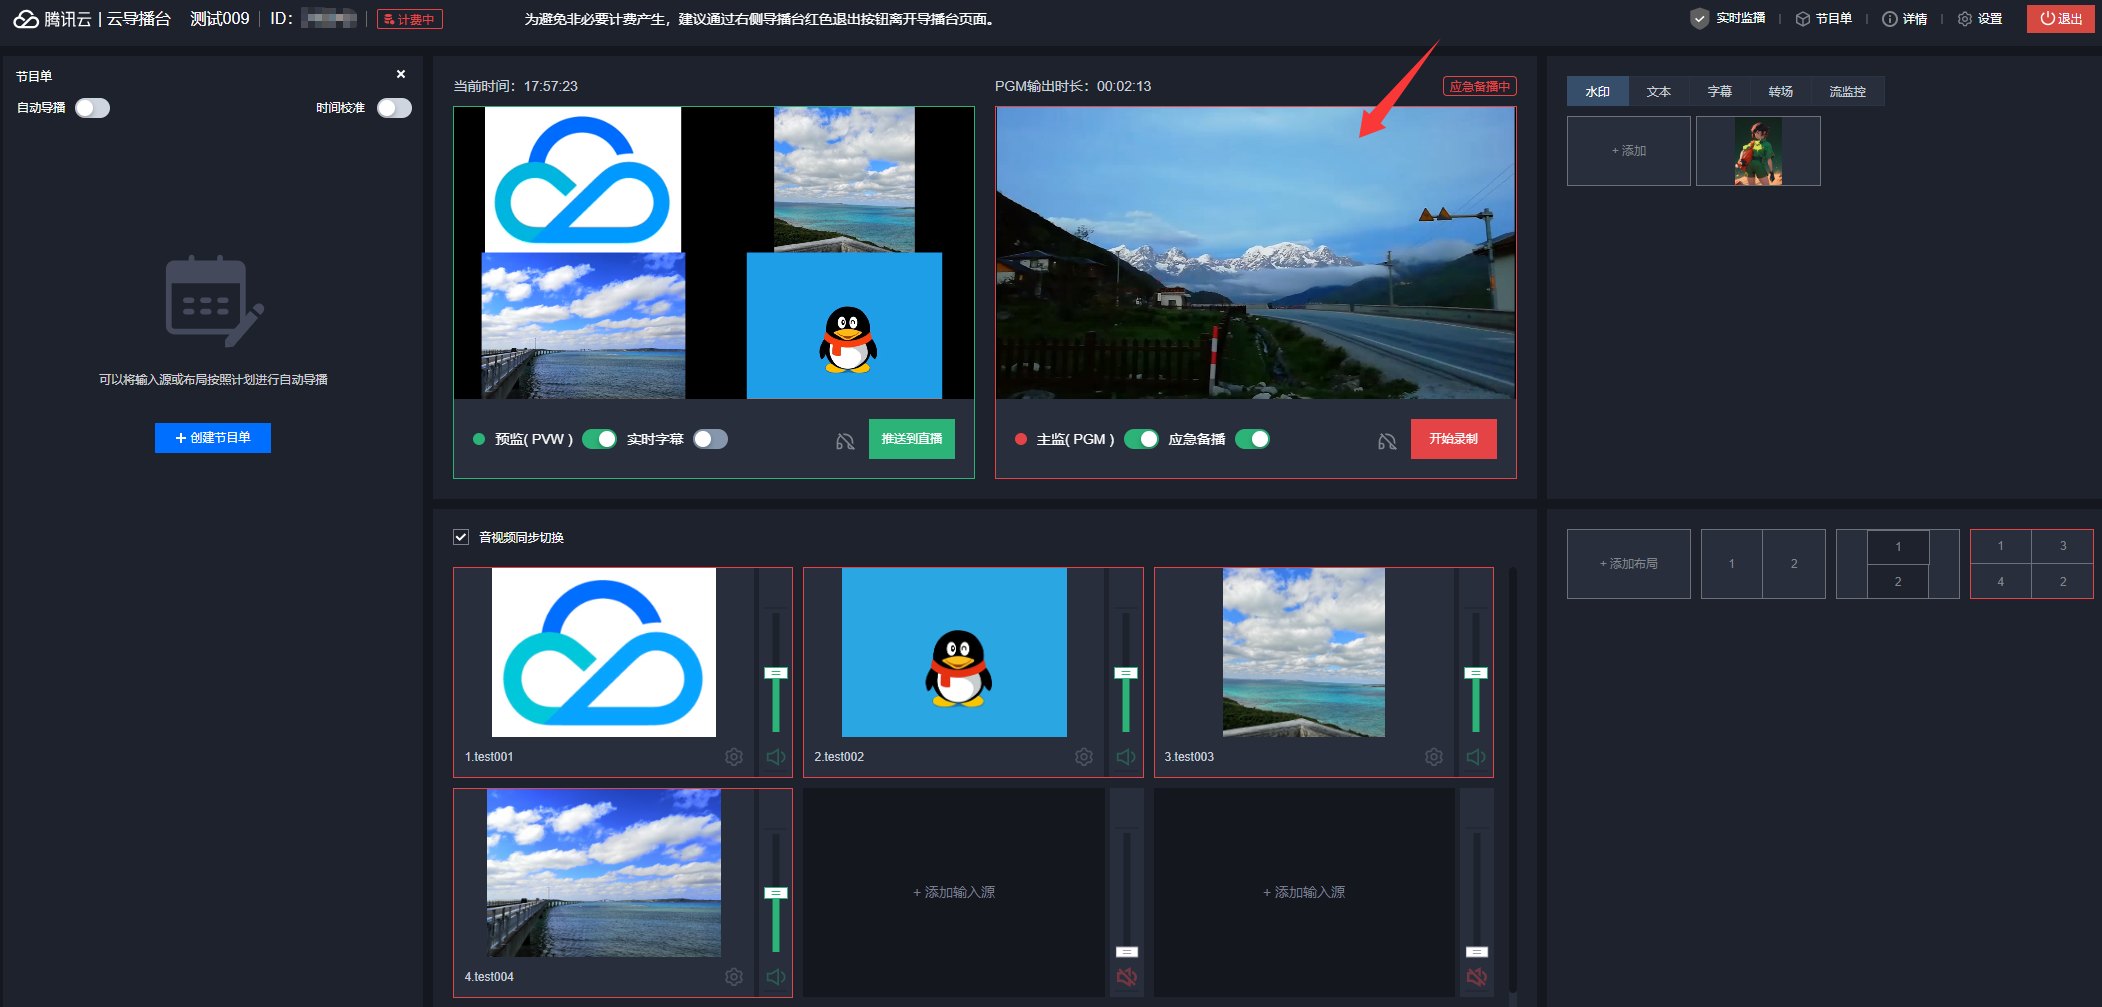Screen dimensions: 2102x1007
Task: Adjust the 1.test001 volume slider handle
Action: click(776, 673)
